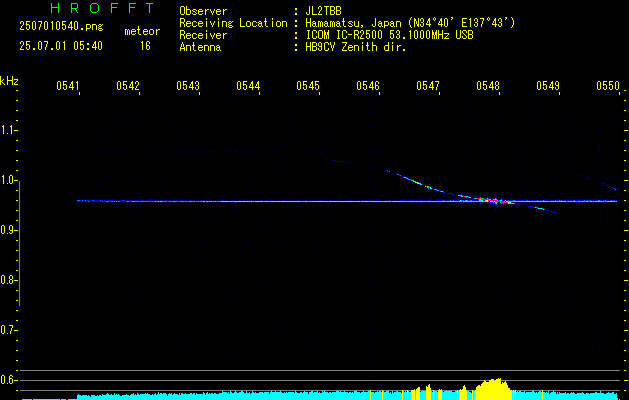The width and height of the screenshot is (629, 400).
Task: Click the ICOM IC-R2500 53.1000MHz USB value
Action: click(x=389, y=35)
